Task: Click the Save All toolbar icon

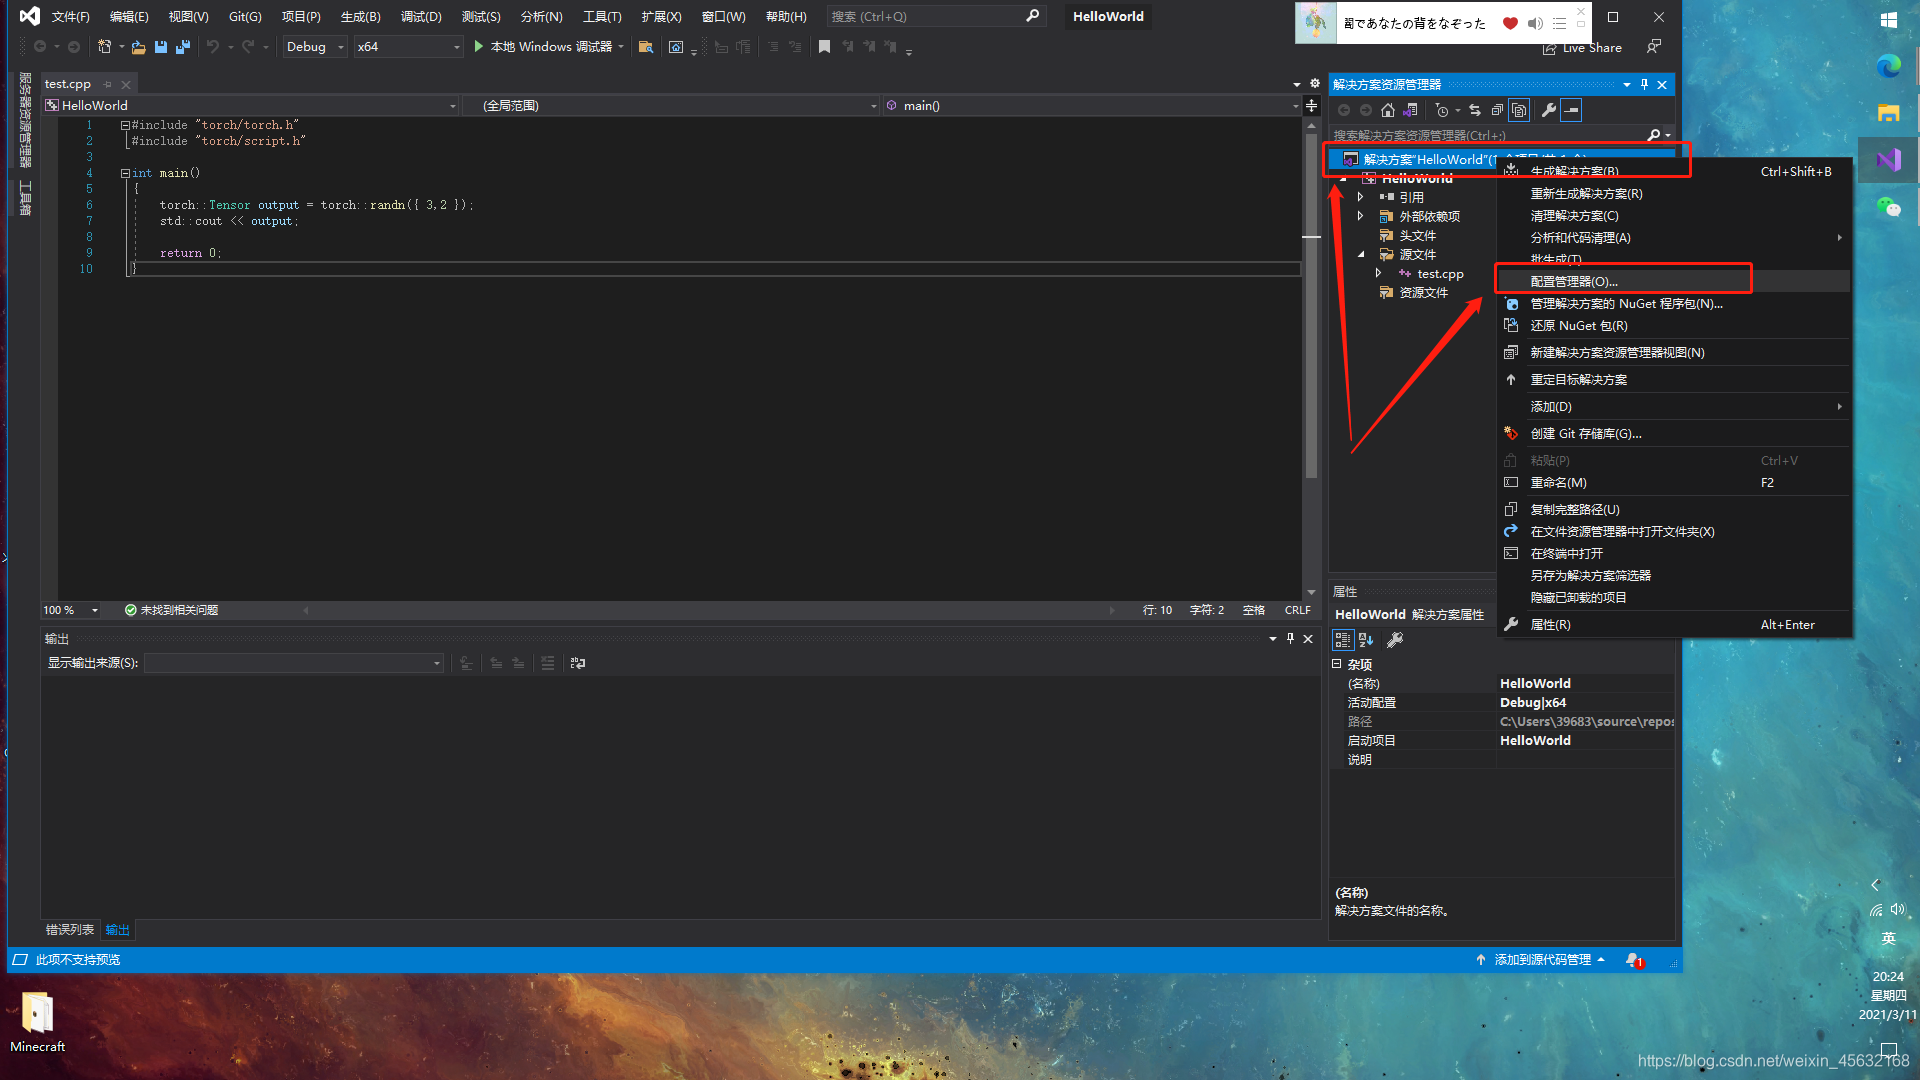Action: tap(183, 47)
